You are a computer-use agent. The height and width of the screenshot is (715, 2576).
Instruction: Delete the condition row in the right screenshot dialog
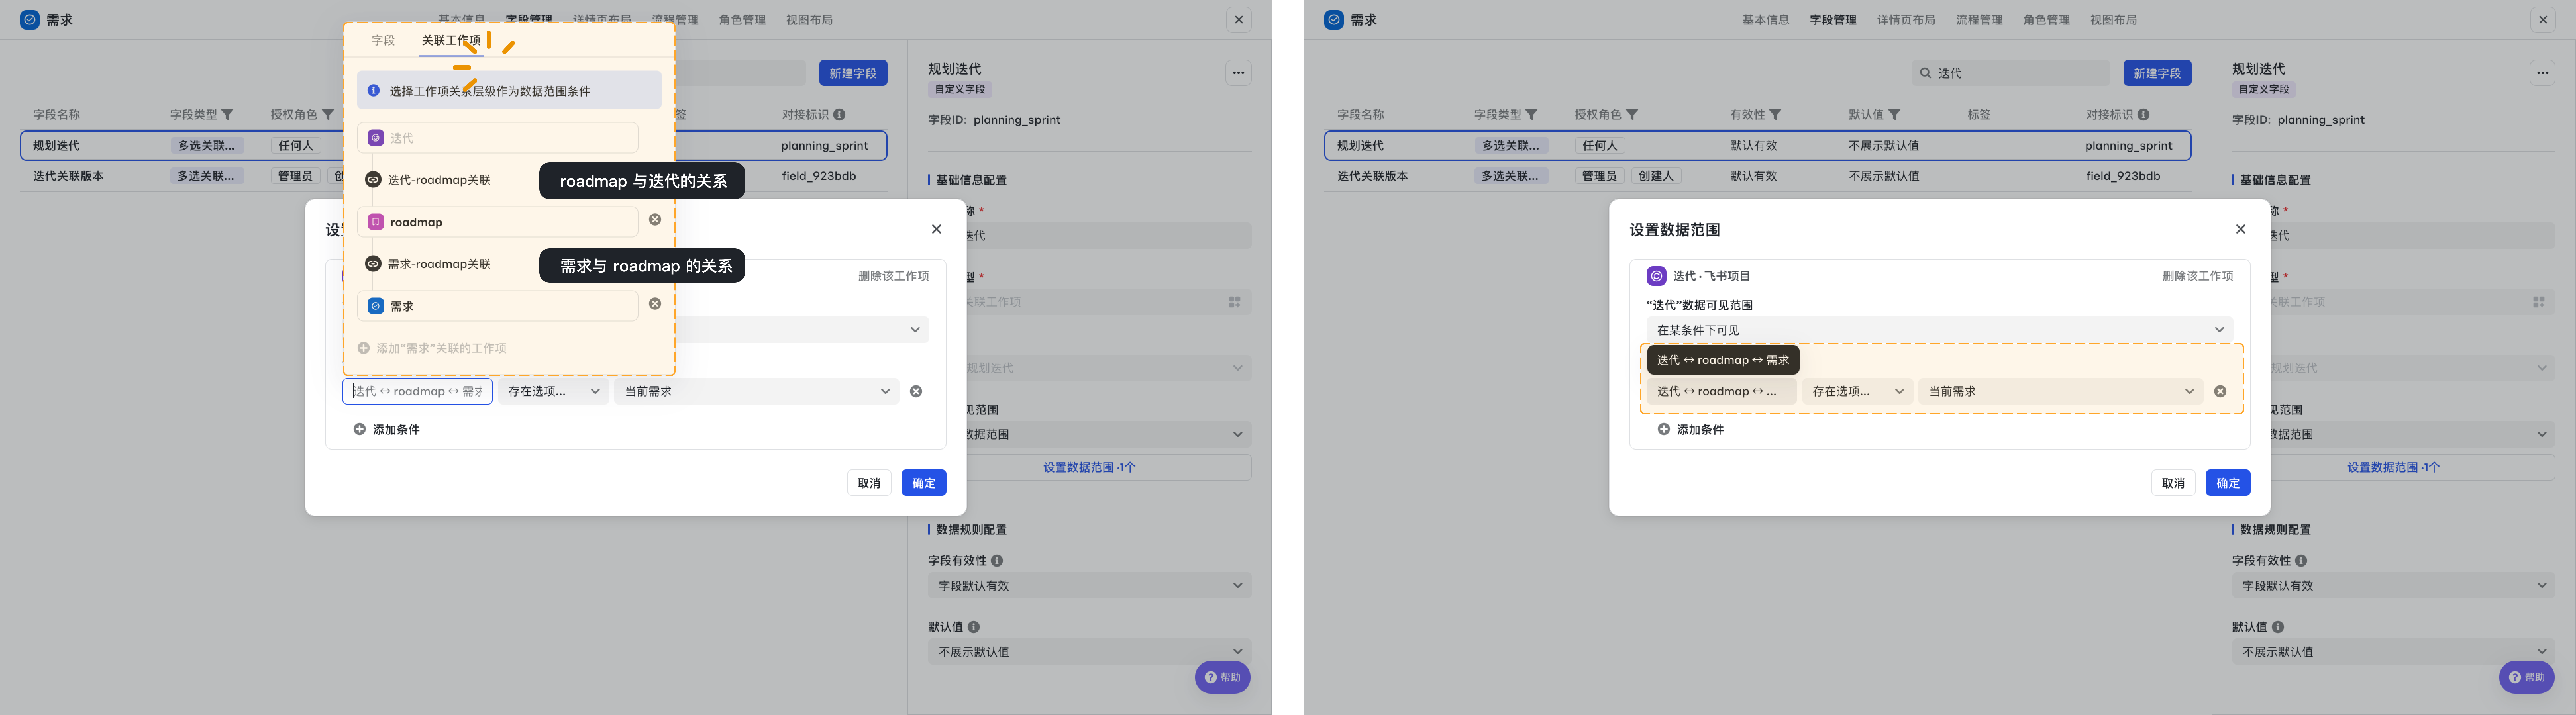coord(2220,391)
